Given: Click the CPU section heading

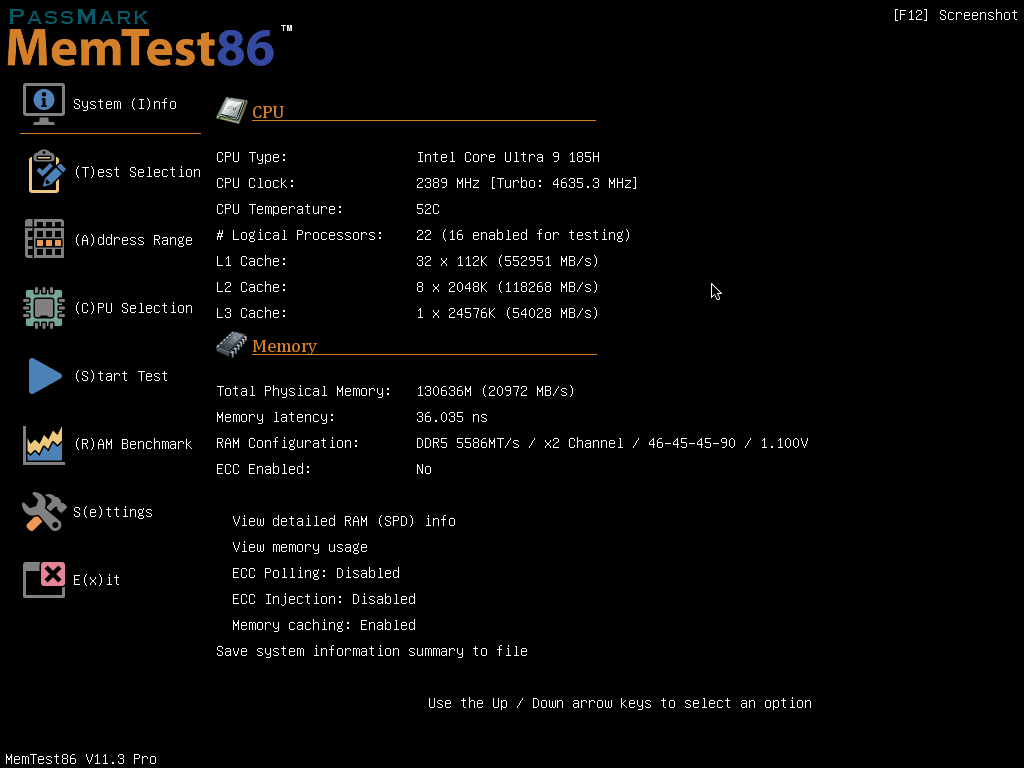Looking at the screenshot, I should [268, 112].
